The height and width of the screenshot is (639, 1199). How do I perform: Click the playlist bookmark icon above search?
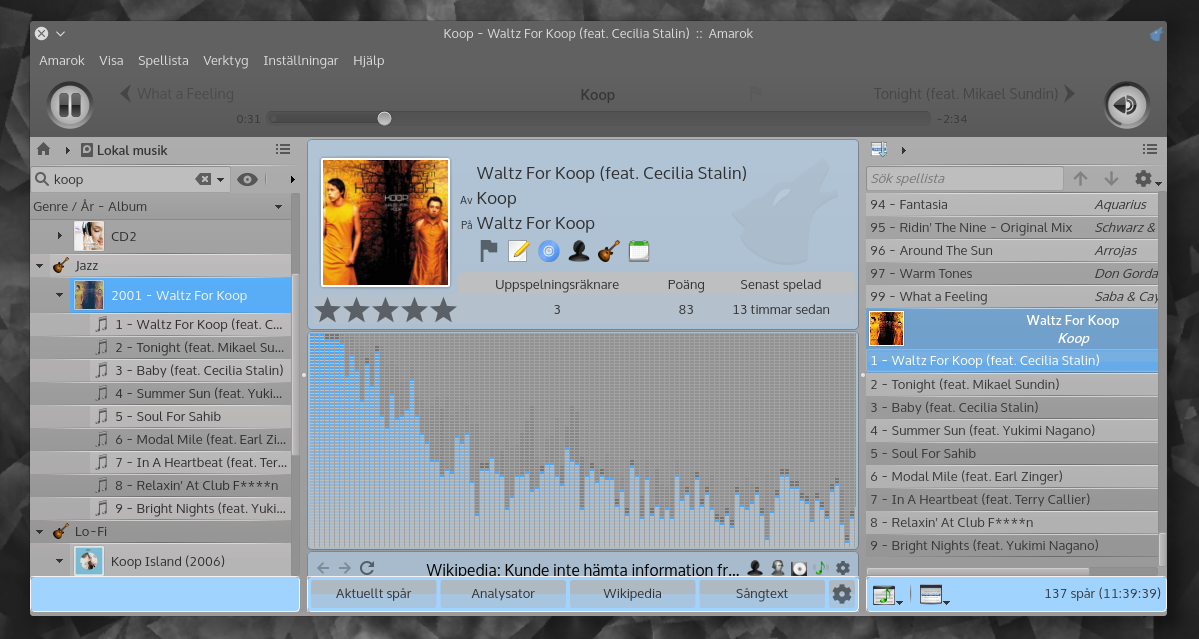[x=879, y=149]
